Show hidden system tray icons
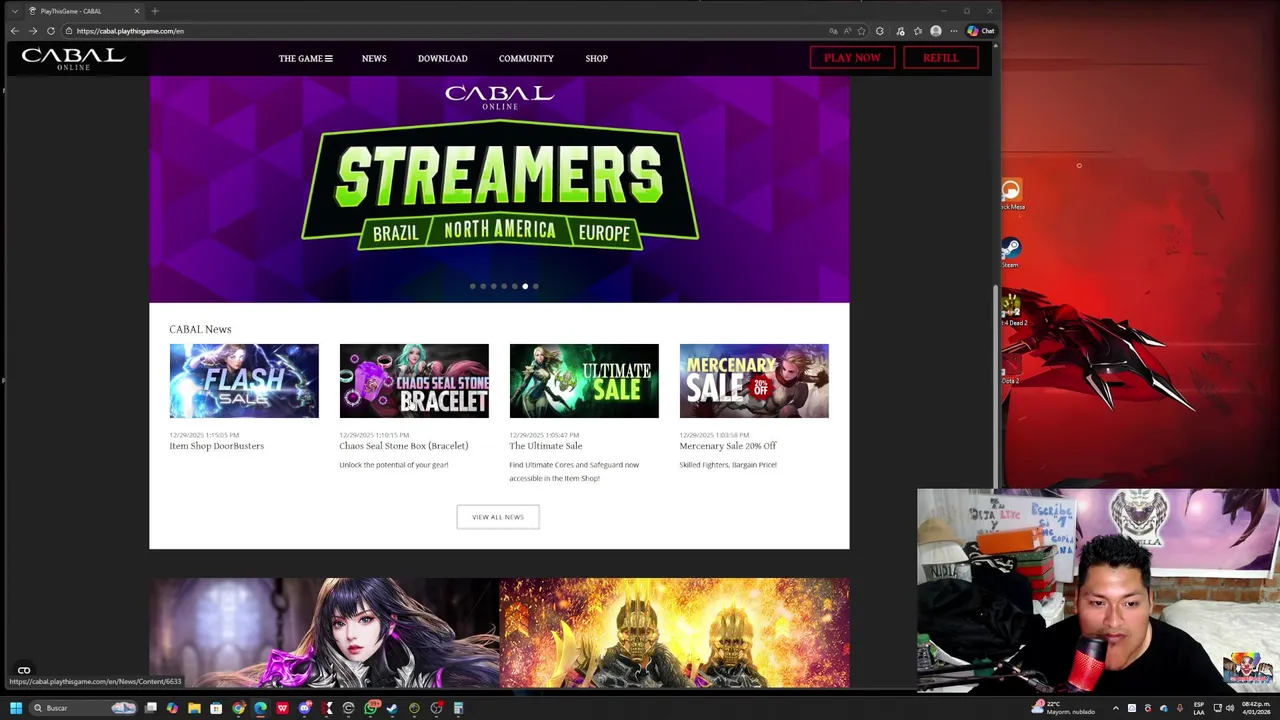 pos(1116,708)
